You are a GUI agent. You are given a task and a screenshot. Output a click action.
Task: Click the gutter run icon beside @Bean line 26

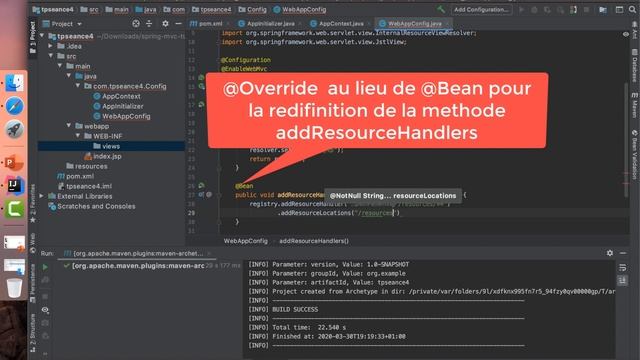pos(202,185)
